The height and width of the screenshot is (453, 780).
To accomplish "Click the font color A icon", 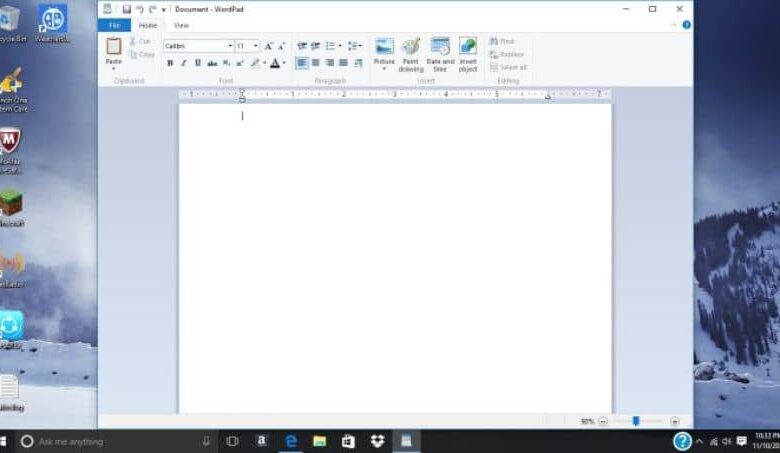I will (x=275, y=63).
